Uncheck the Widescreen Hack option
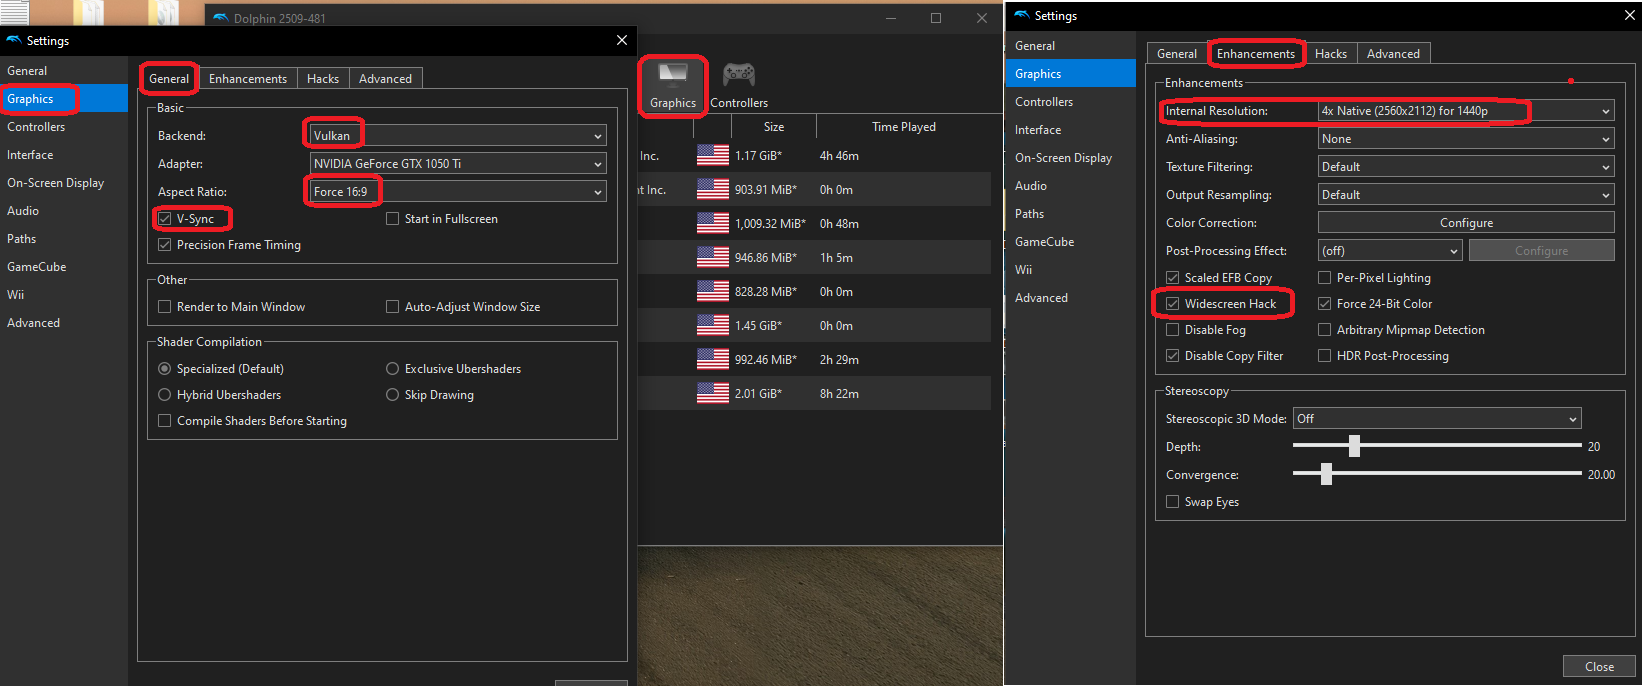Image resolution: width=1642 pixels, height=686 pixels. tap(1173, 304)
